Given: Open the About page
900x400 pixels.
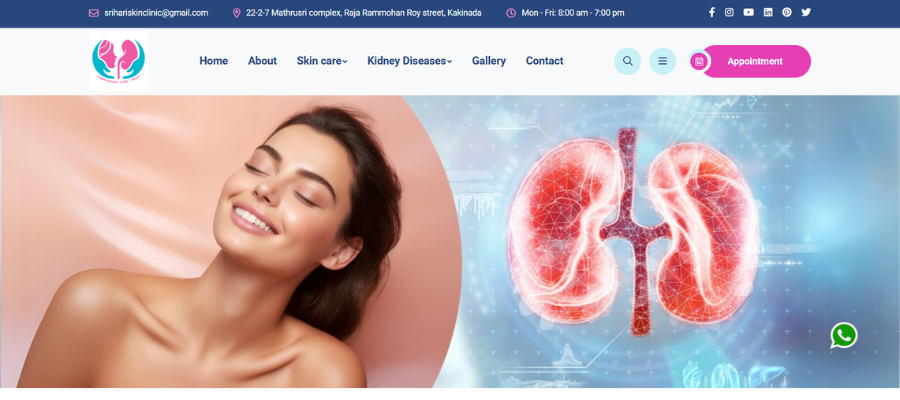Looking at the screenshot, I should click(x=262, y=61).
